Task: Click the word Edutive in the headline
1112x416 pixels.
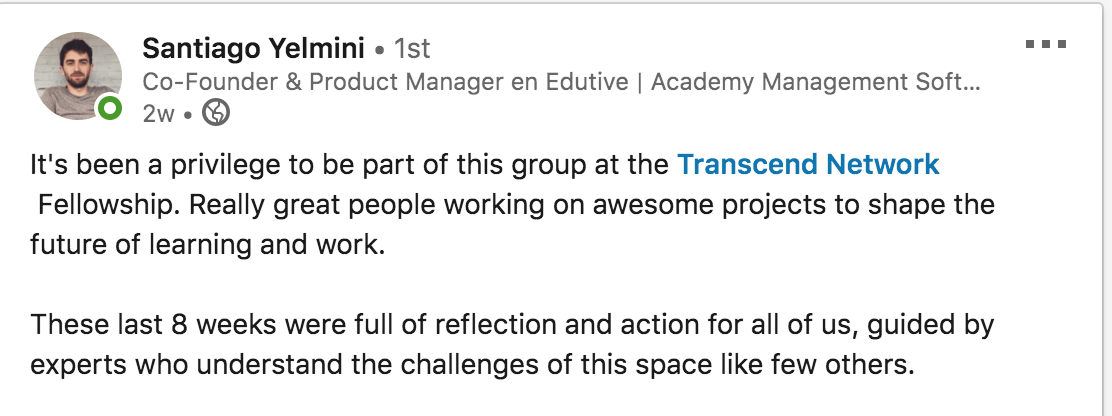Action: pos(586,82)
